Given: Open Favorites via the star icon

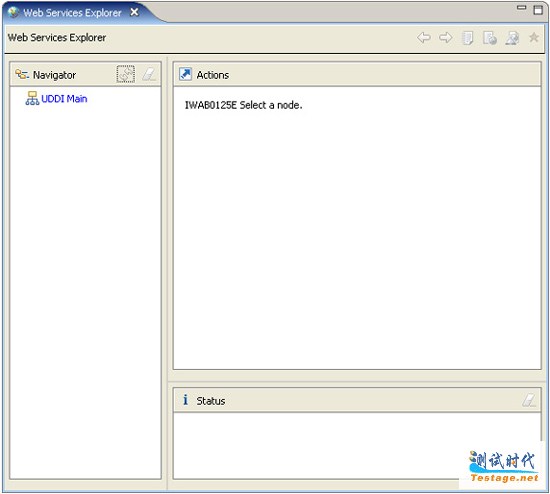Looking at the screenshot, I should [534, 37].
